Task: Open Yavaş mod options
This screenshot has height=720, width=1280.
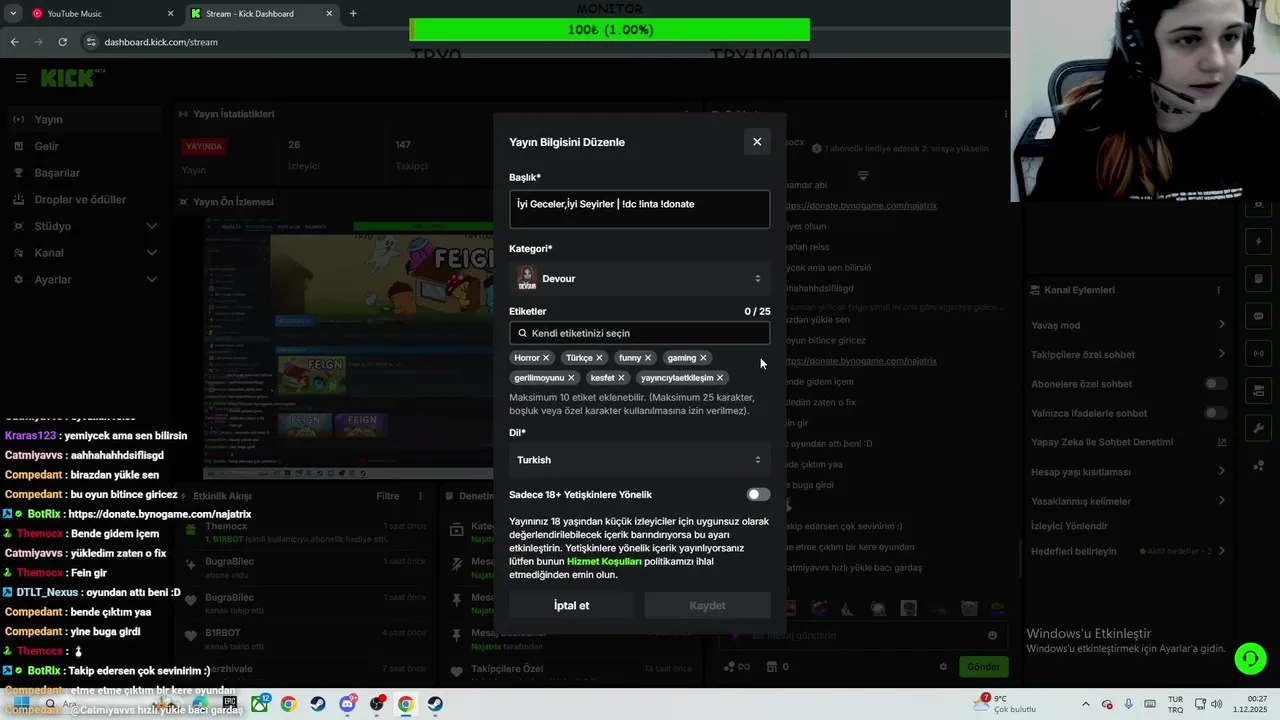Action: coord(1128,325)
